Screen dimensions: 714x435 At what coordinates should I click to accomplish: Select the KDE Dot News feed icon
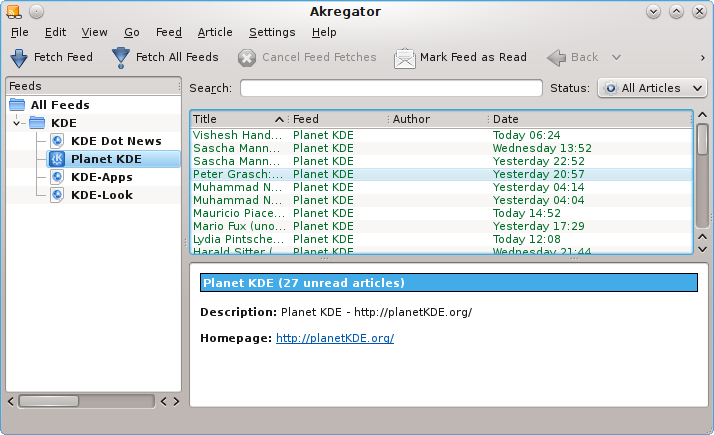tap(58, 141)
